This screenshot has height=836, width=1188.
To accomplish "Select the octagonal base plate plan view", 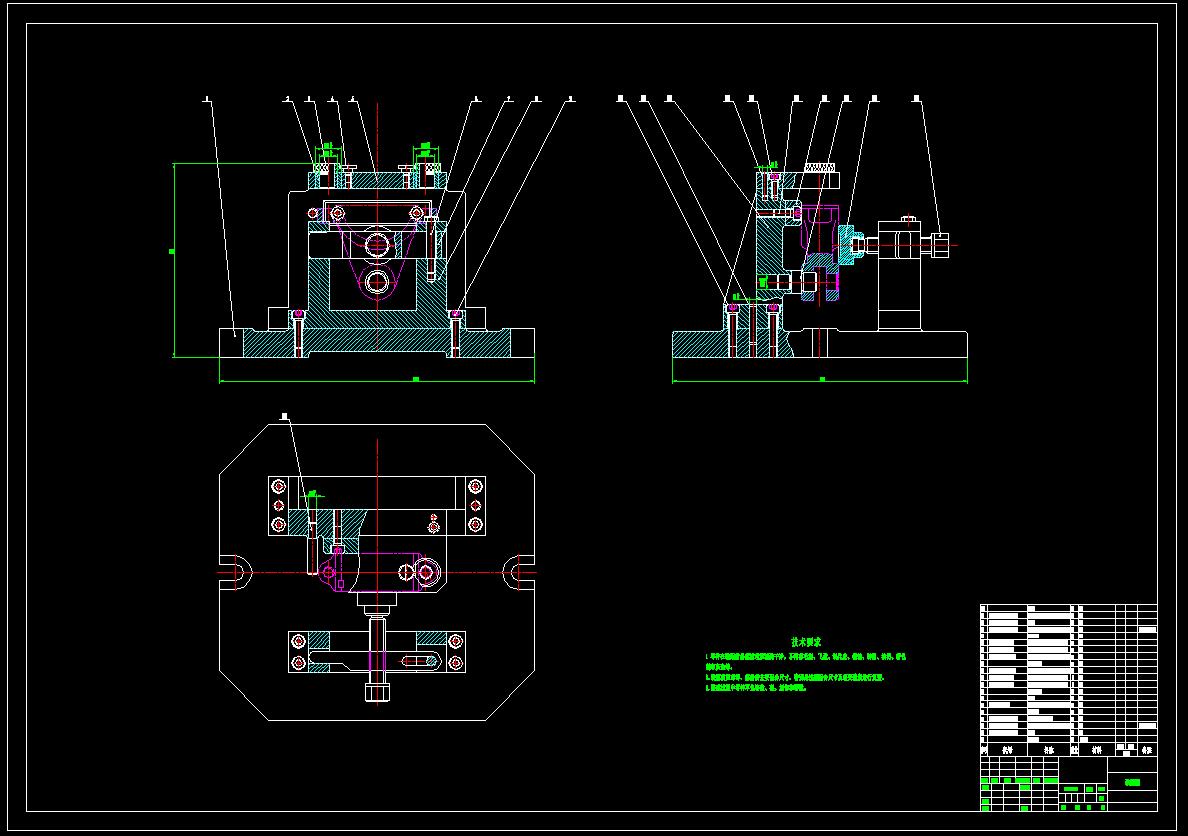I will pyautogui.click(x=377, y=572).
